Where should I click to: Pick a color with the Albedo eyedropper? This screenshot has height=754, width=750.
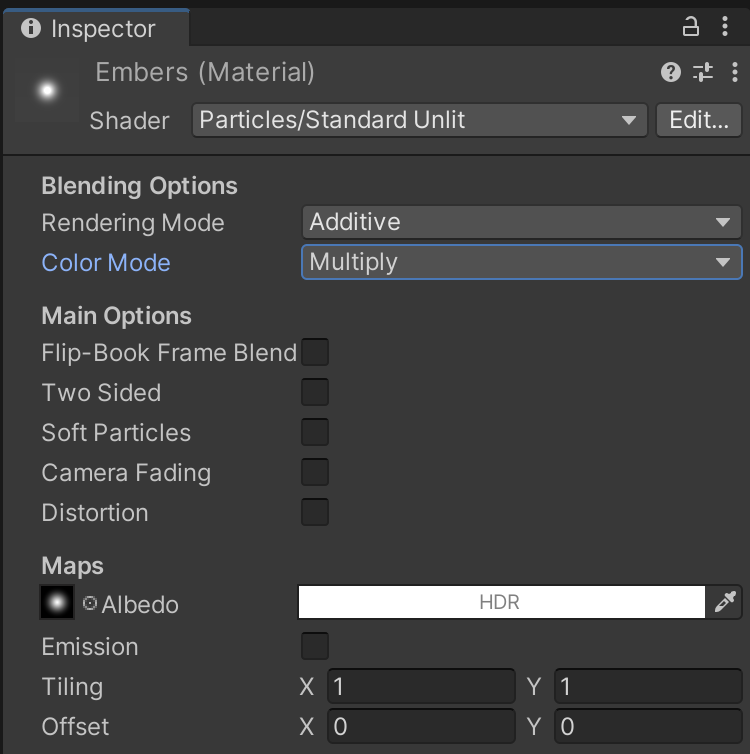tap(725, 602)
